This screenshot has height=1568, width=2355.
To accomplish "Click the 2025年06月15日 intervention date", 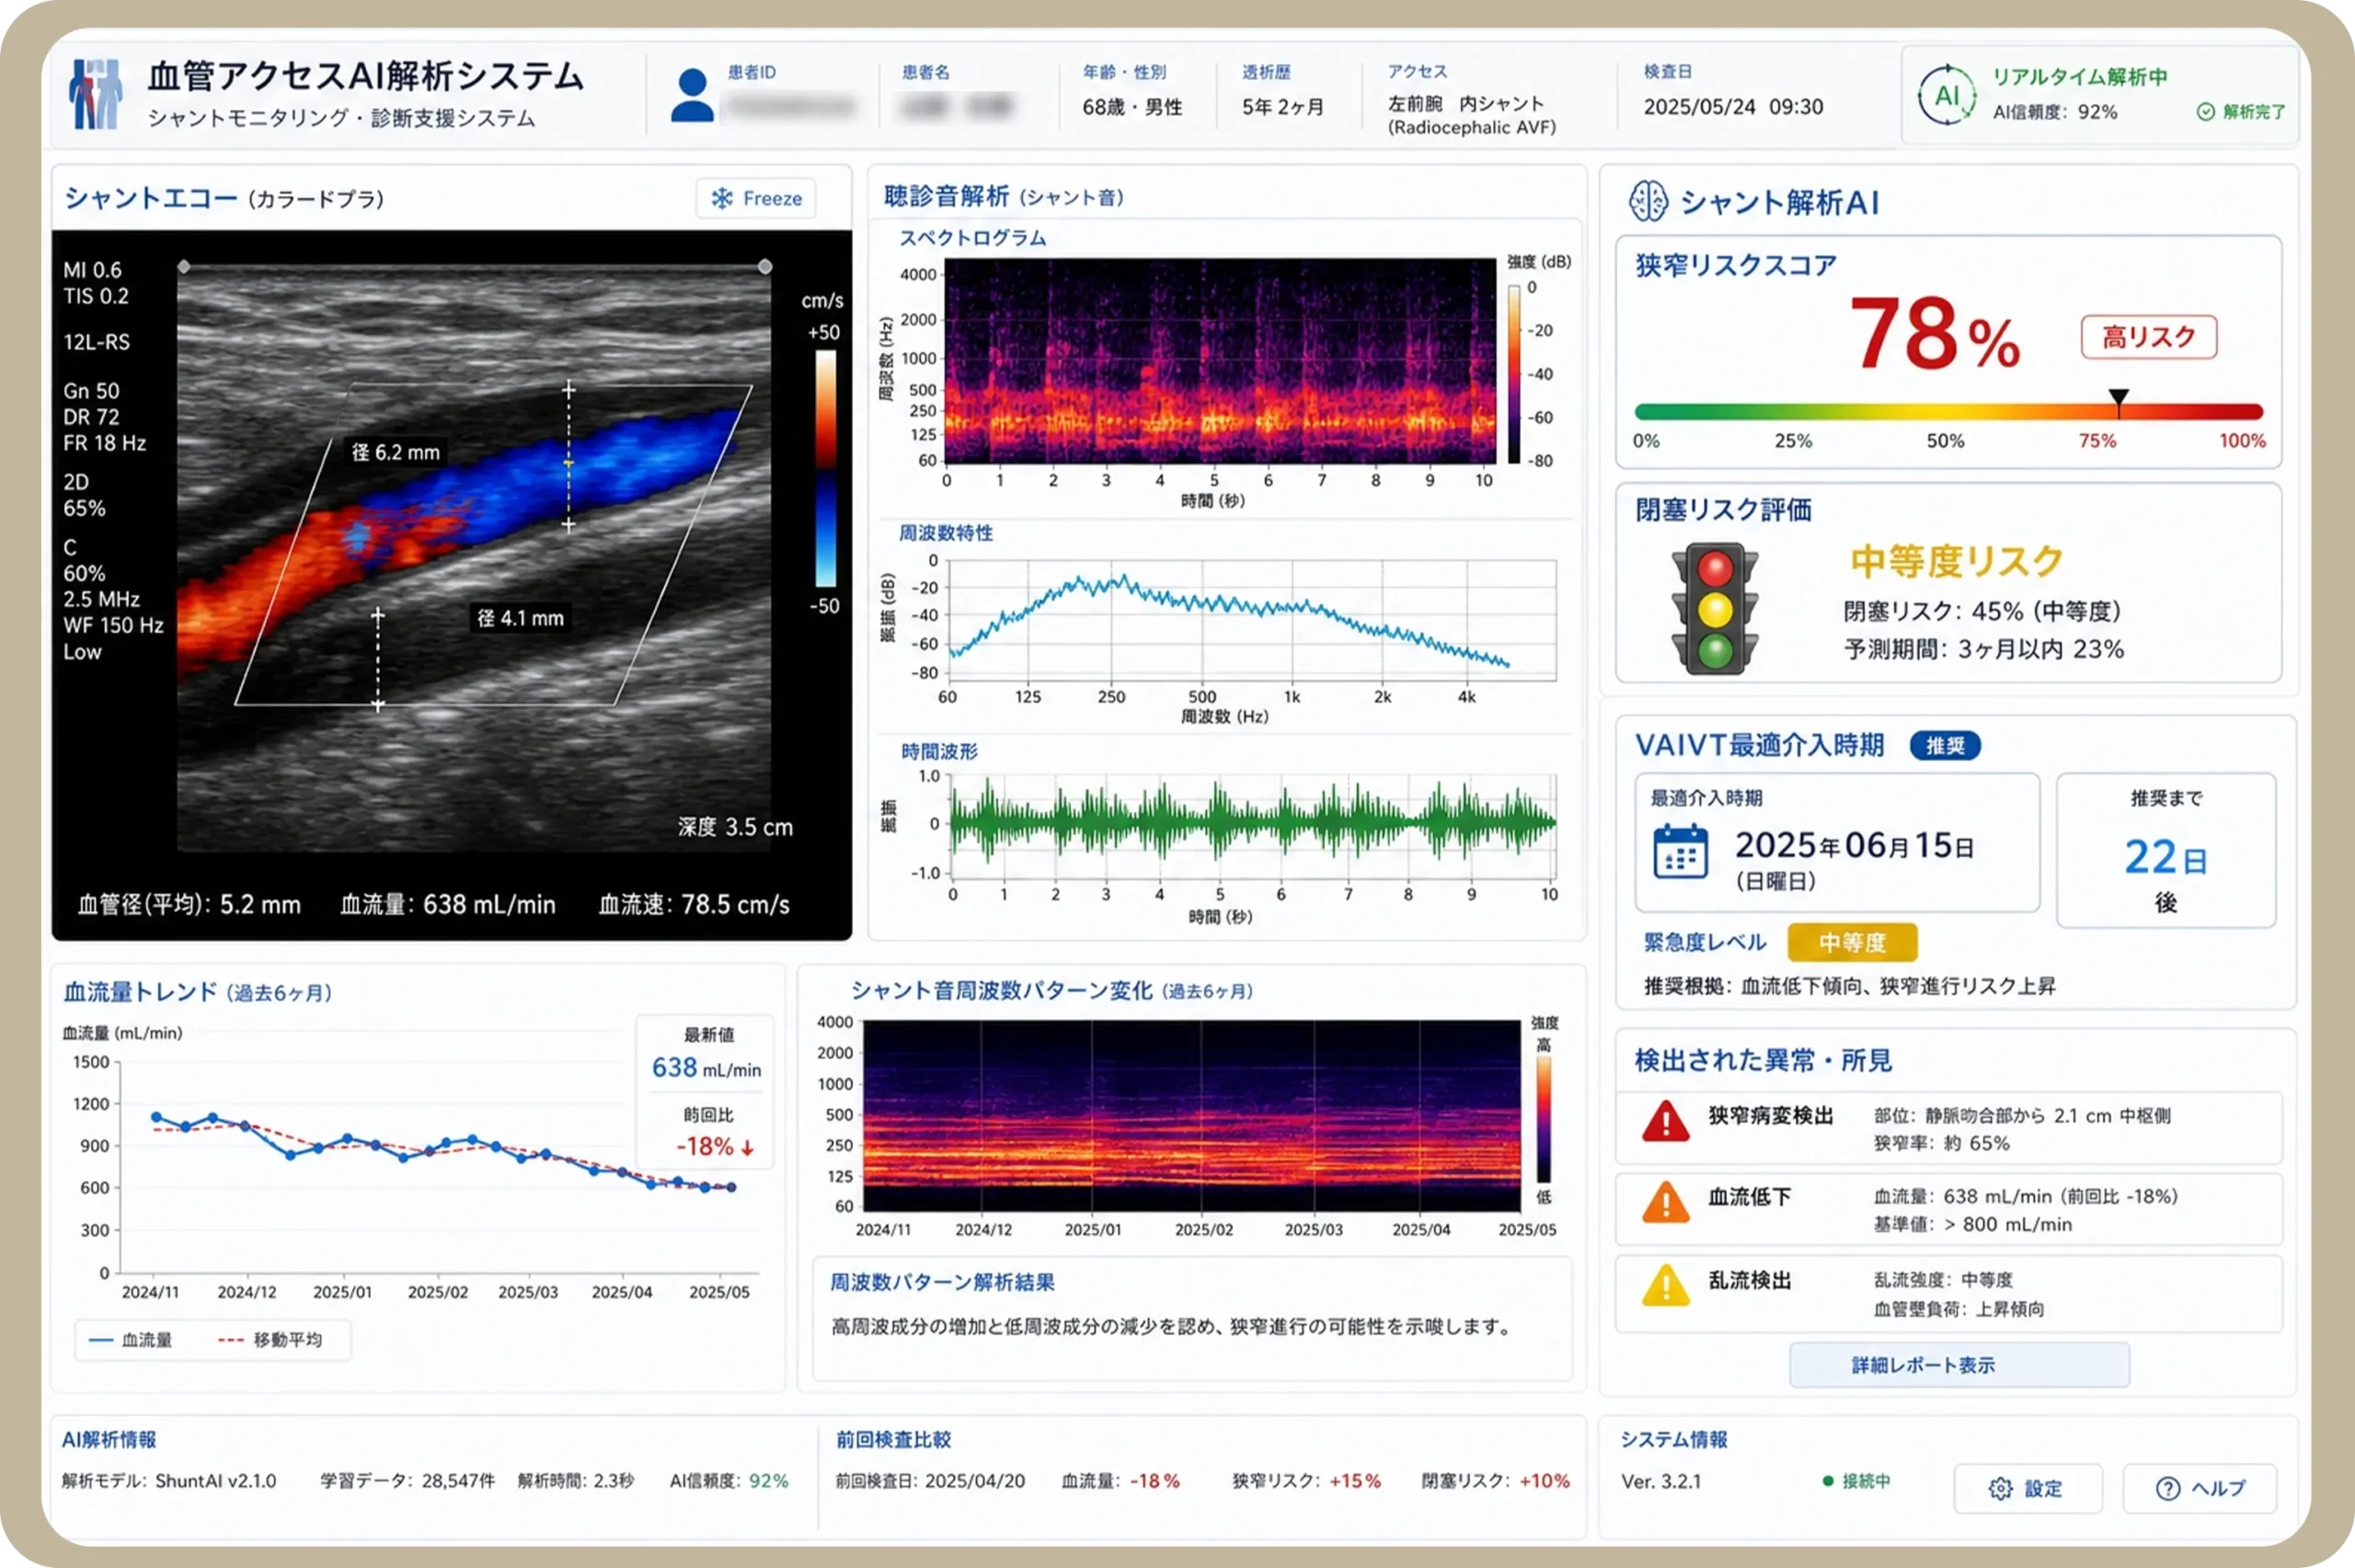I will tap(1854, 846).
